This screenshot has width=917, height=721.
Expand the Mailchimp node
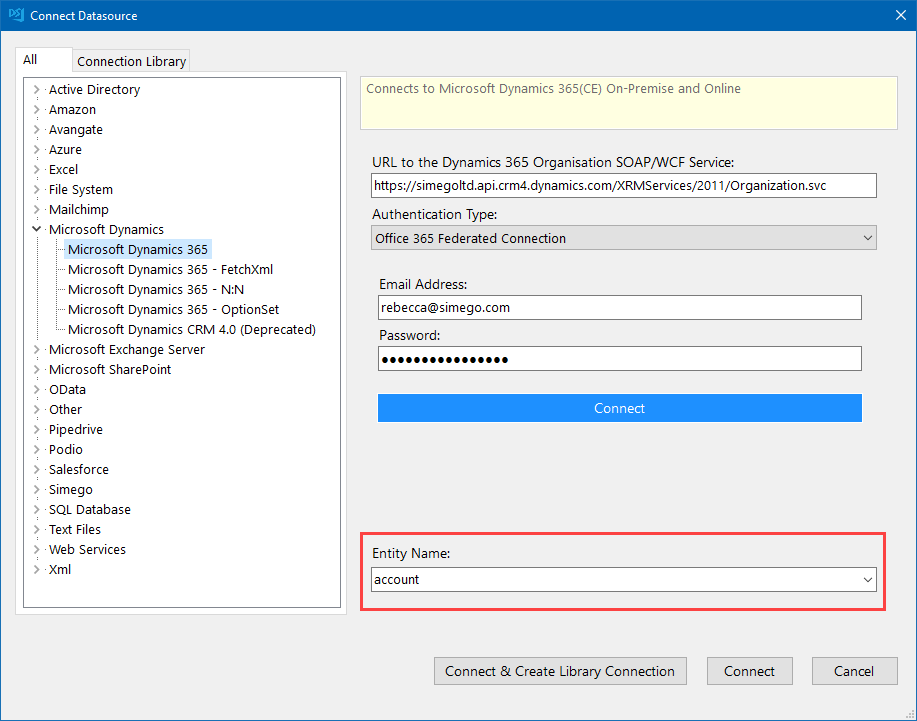(x=36, y=209)
